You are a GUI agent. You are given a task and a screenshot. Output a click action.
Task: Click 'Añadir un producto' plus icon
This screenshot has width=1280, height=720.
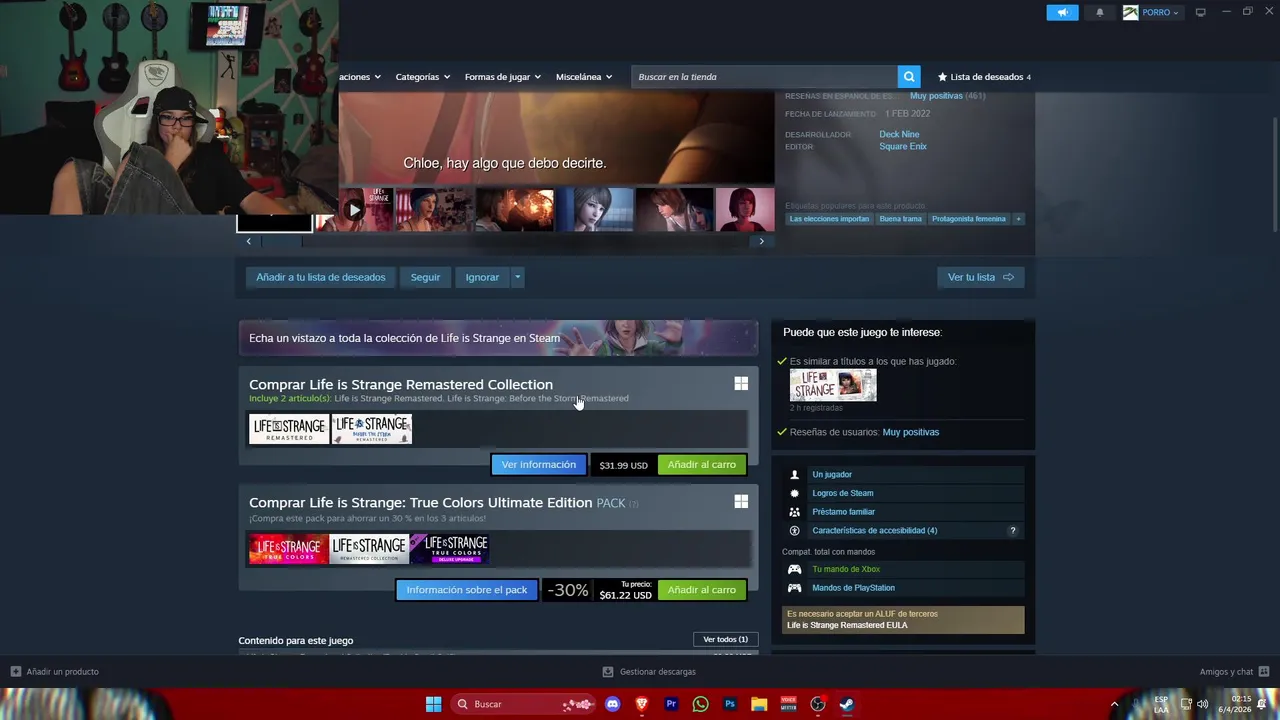tap(15, 672)
